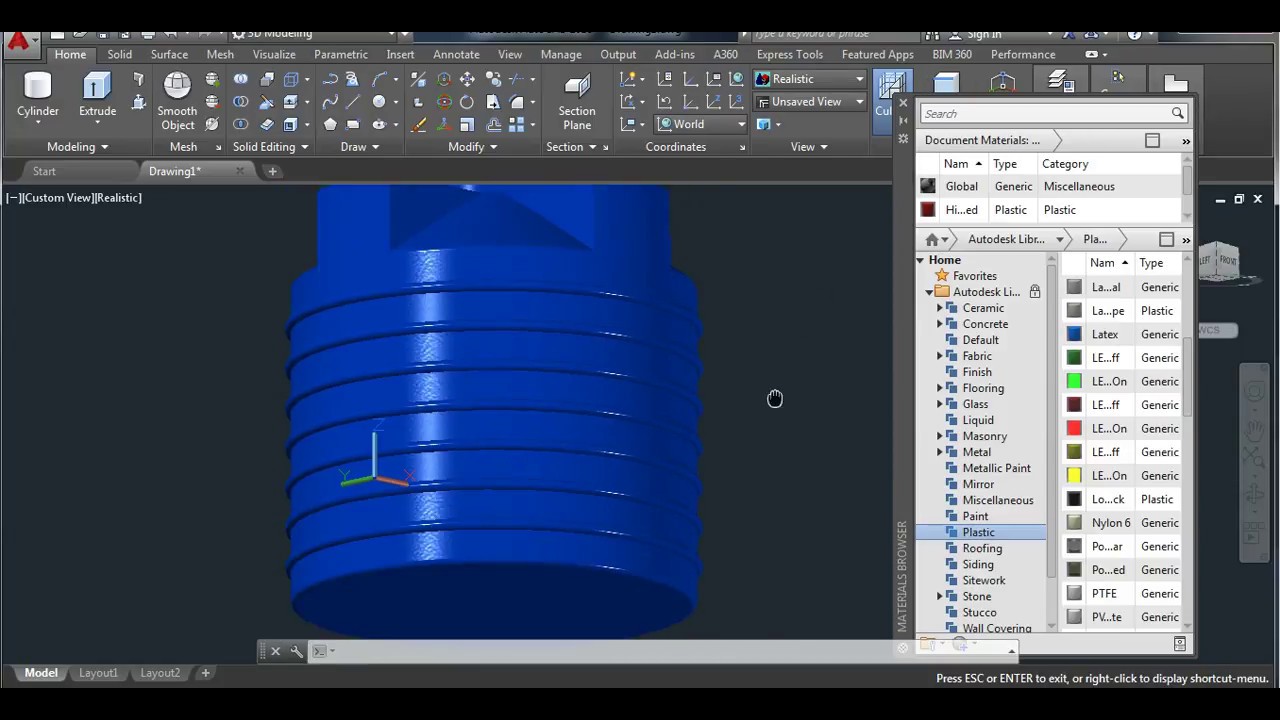1280x720 pixels.
Task: Sort document materials by Category column
Action: [1065, 164]
